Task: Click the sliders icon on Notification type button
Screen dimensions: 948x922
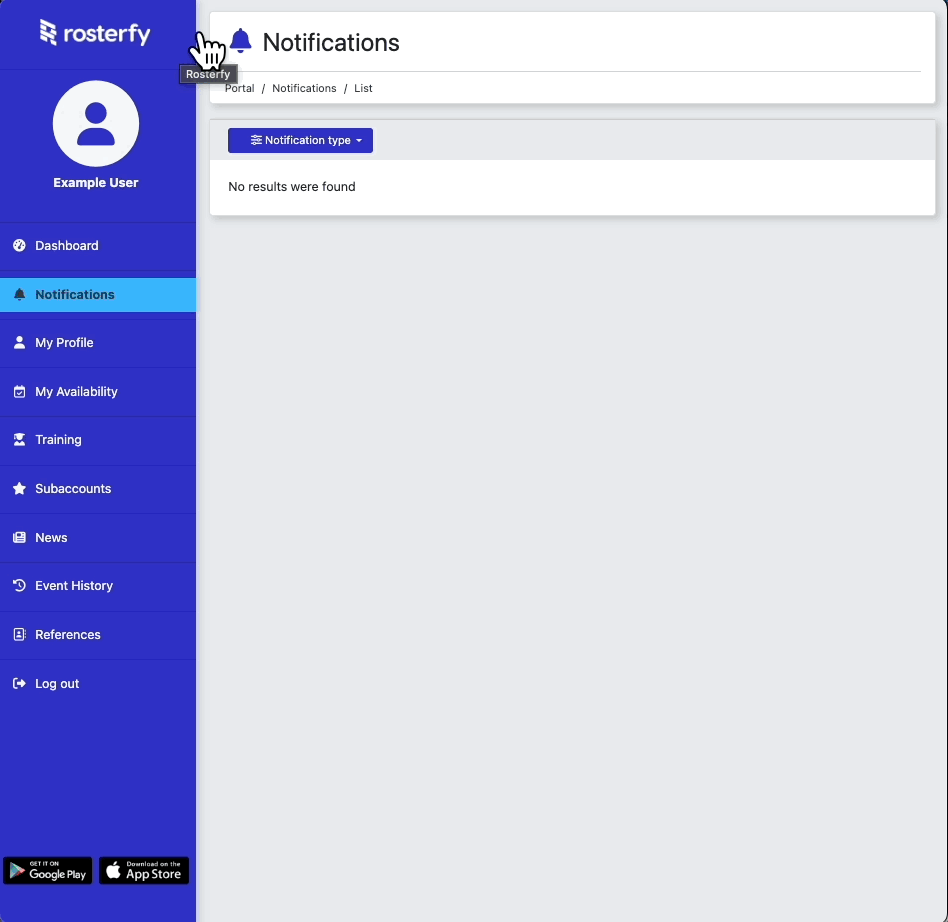Action: 256,140
